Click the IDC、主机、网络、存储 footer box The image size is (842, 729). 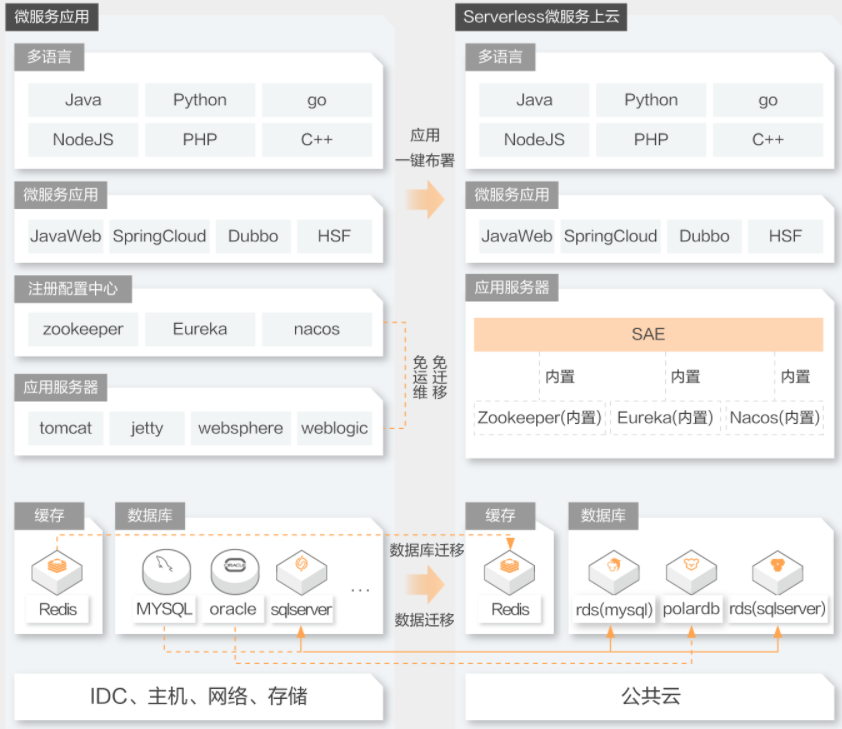coord(198,697)
